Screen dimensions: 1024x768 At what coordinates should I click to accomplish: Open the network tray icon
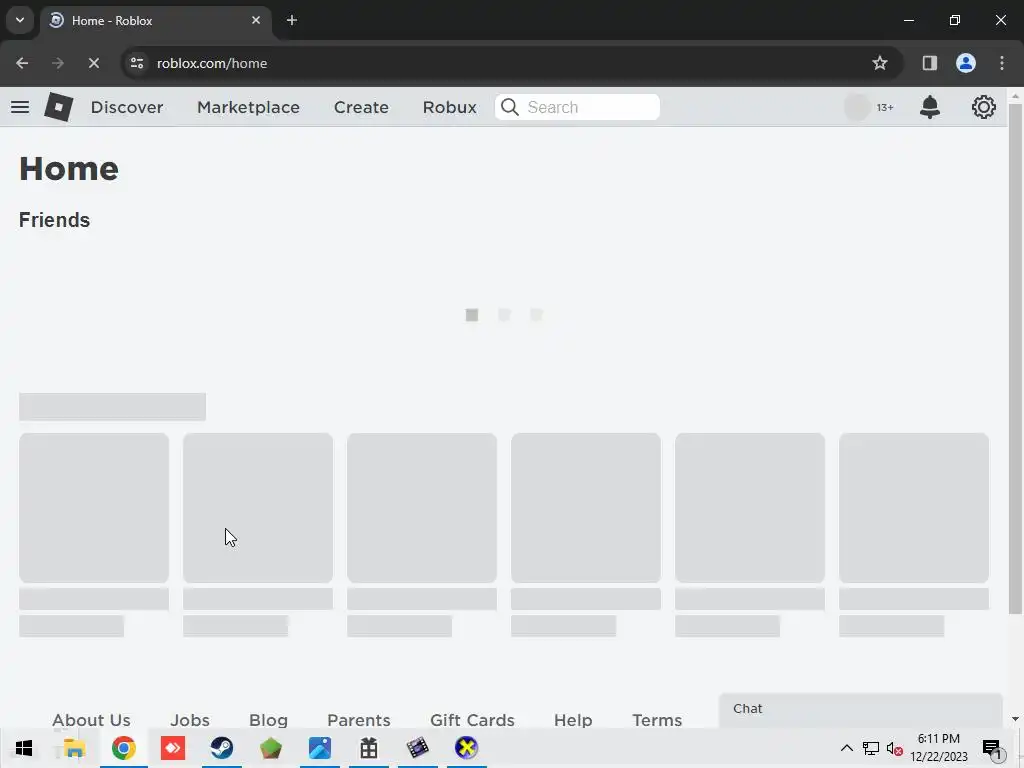pyautogui.click(x=871, y=748)
